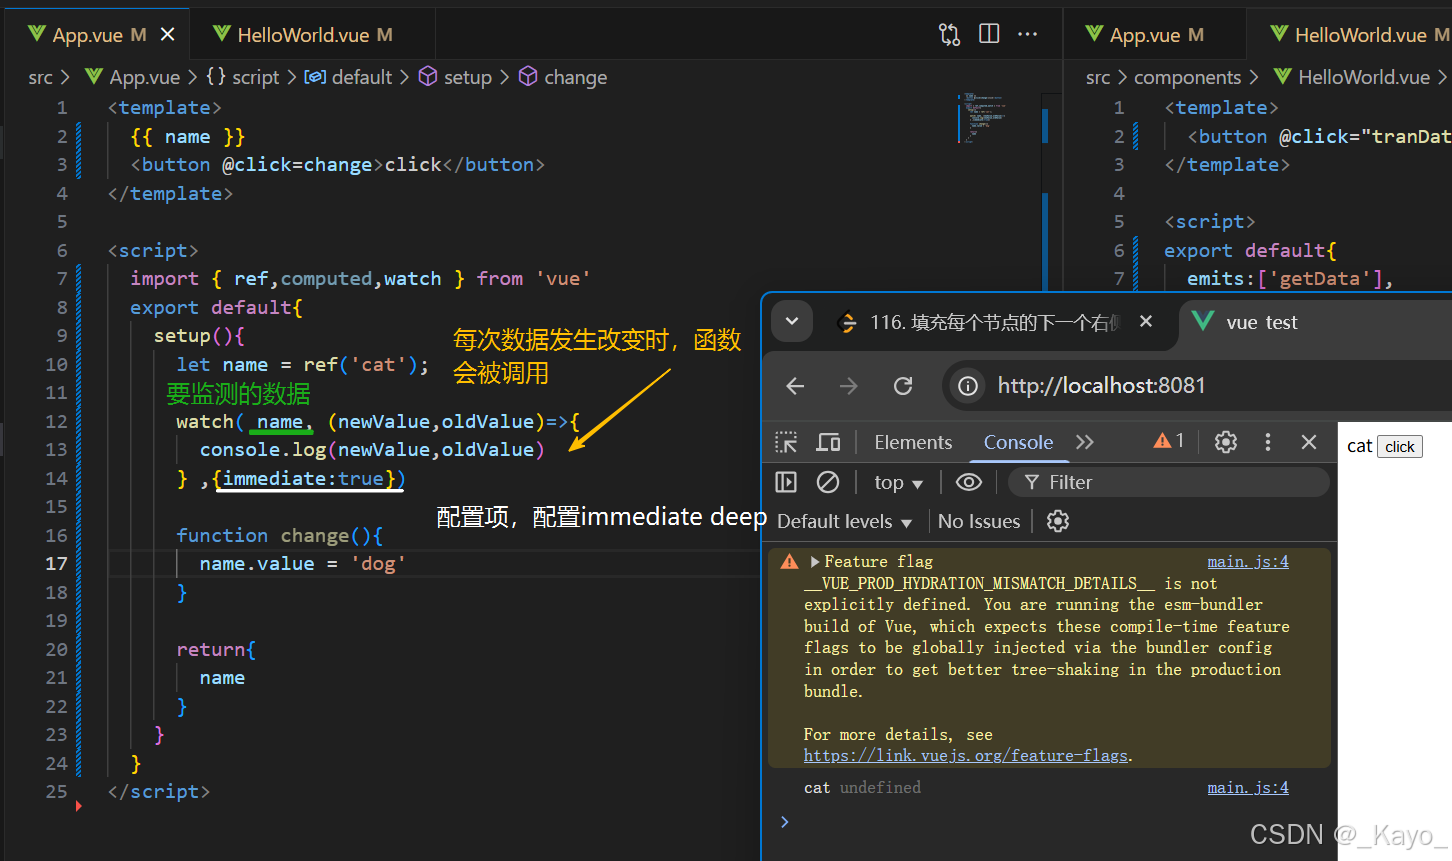Open the top context dropdown
This screenshot has height=861, width=1452.
pyautogui.click(x=898, y=483)
